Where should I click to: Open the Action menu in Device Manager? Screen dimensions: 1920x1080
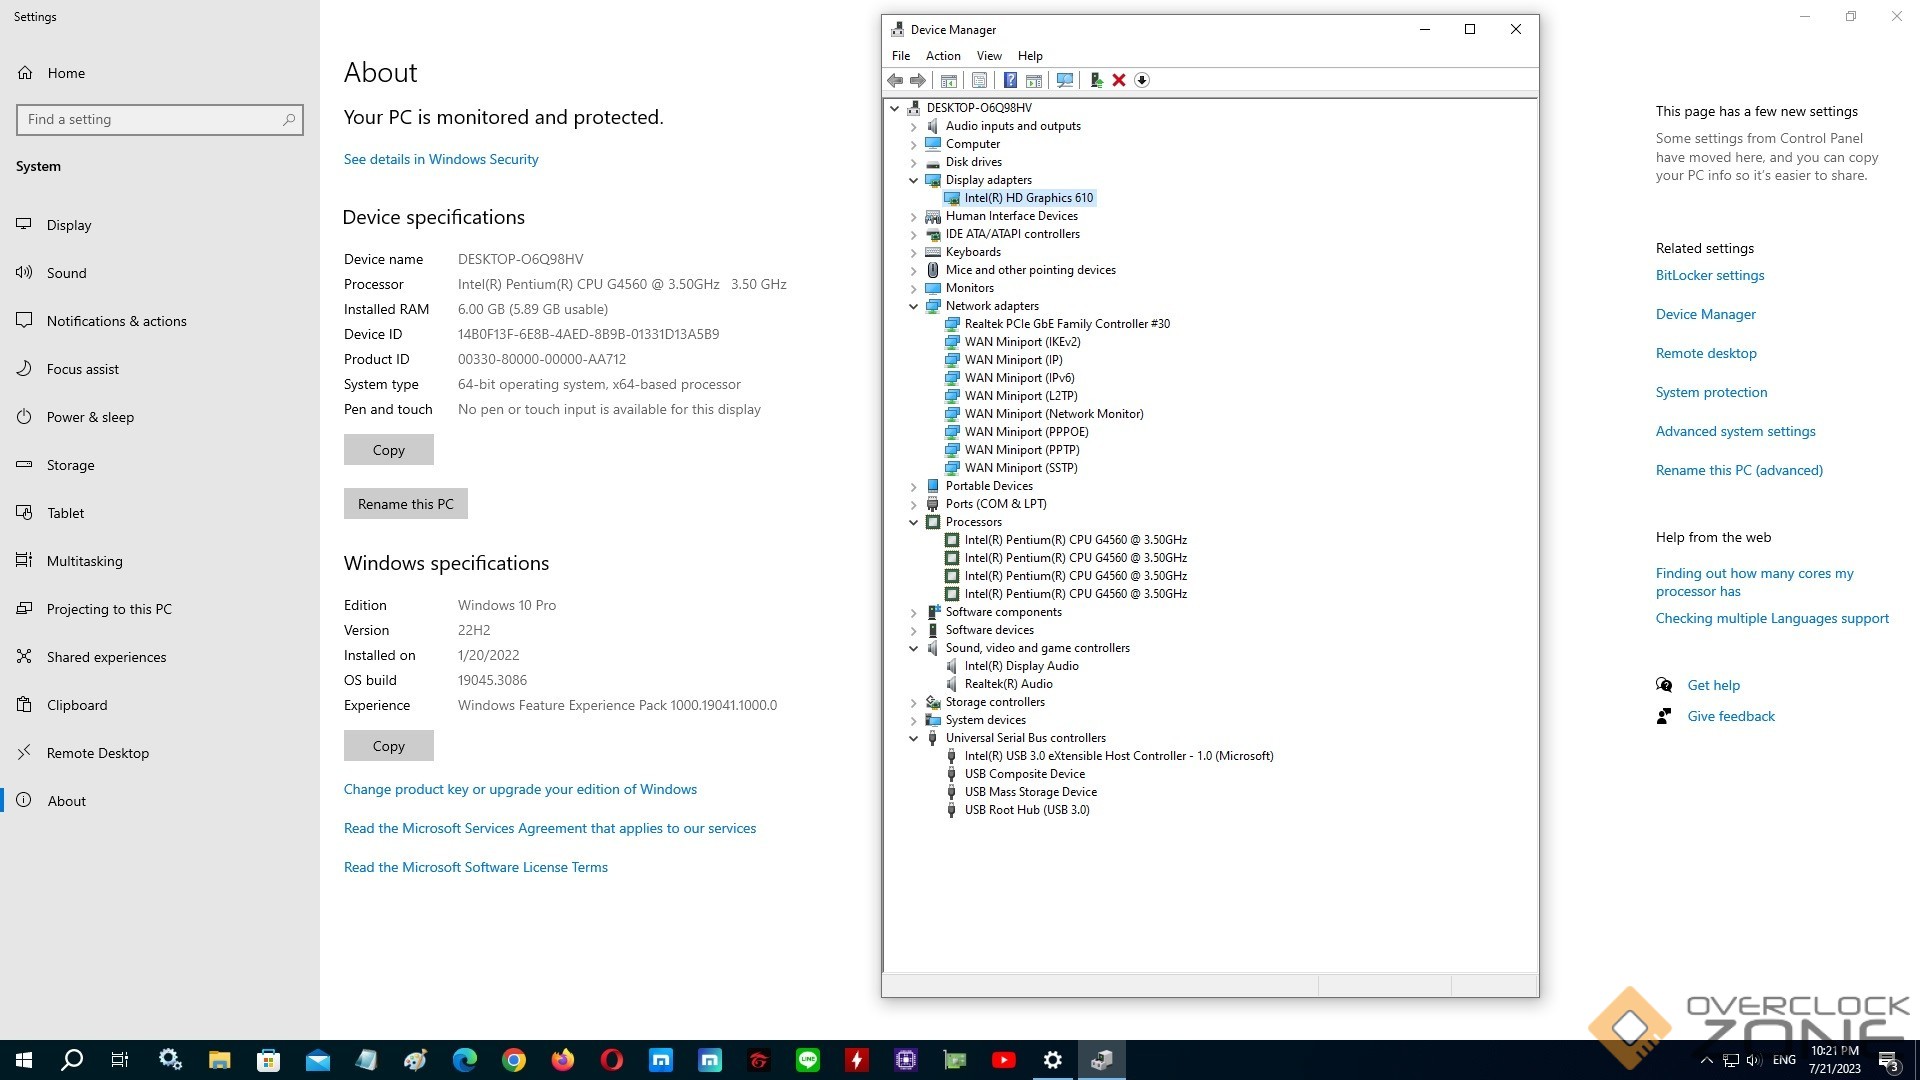pyautogui.click(x=943, y=56)
